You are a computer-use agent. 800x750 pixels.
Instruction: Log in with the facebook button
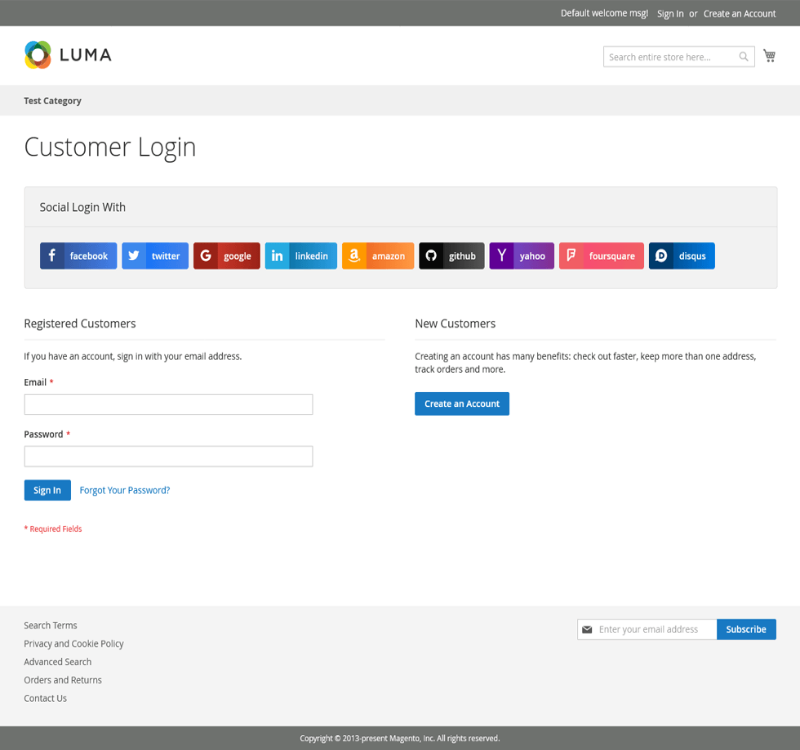click(79, 256)
